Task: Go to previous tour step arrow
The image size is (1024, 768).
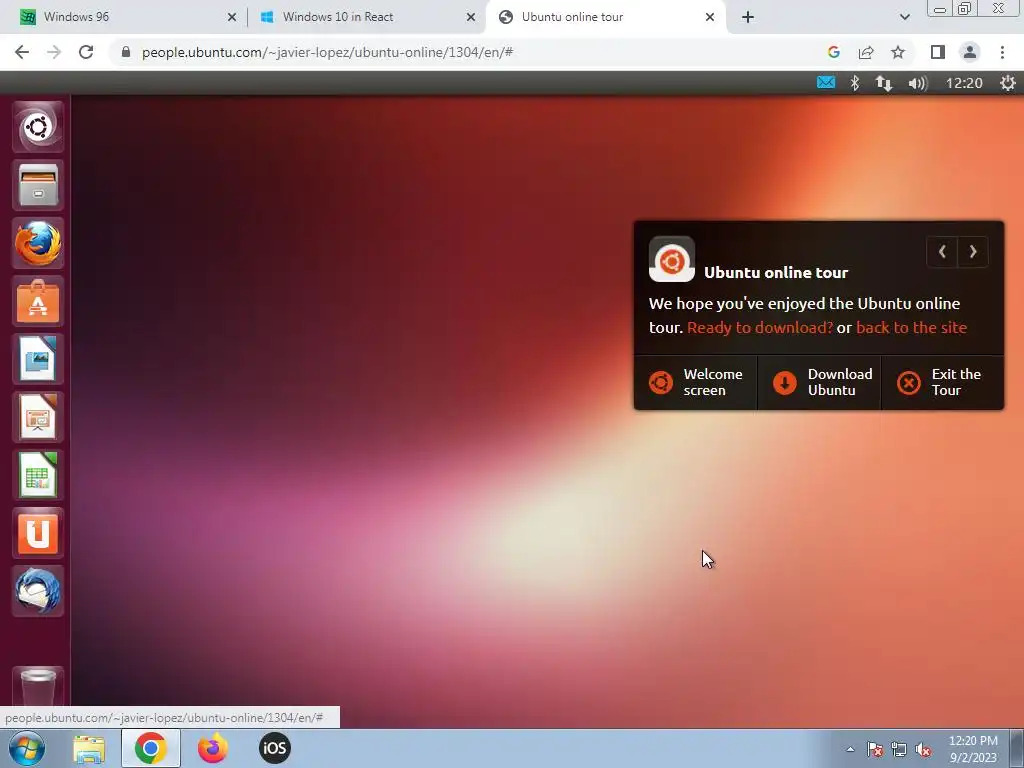Action: coord(942,251)
